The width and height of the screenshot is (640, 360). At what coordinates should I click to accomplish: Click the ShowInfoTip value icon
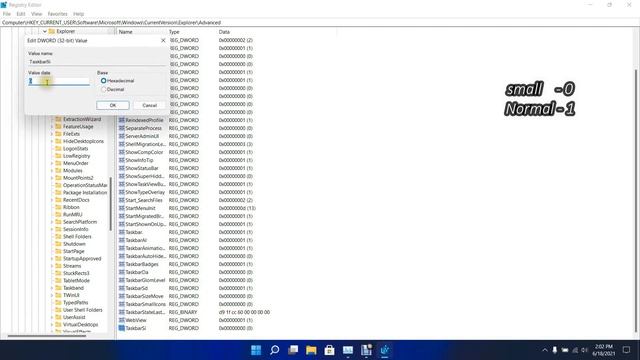coord(121,160)
